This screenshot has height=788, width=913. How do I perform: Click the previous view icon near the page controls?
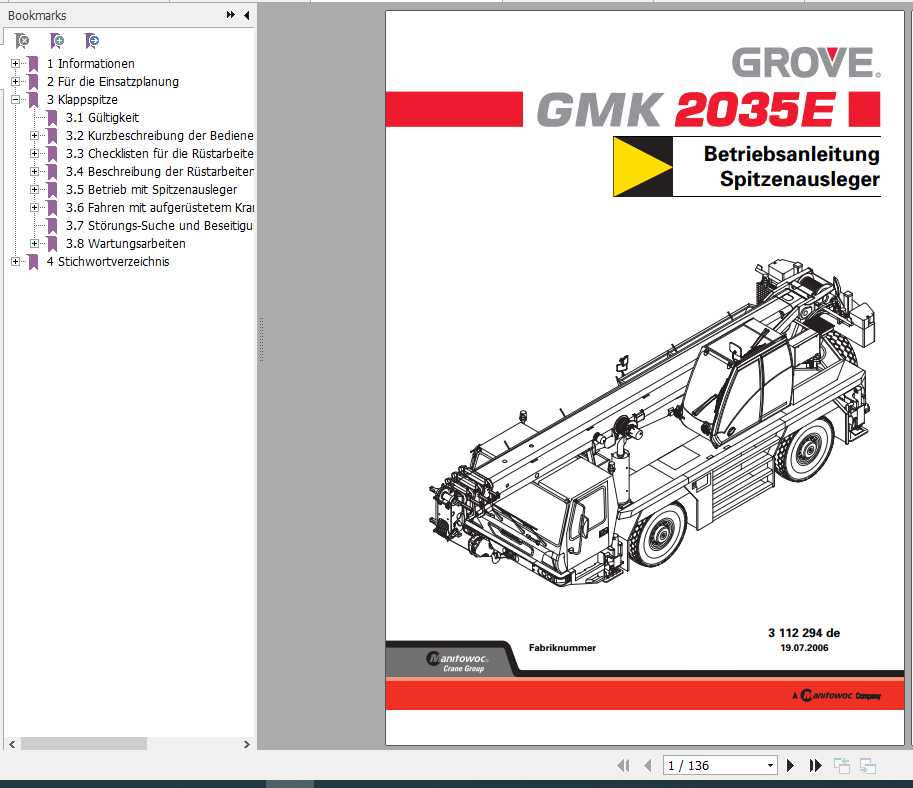point(841,765)
